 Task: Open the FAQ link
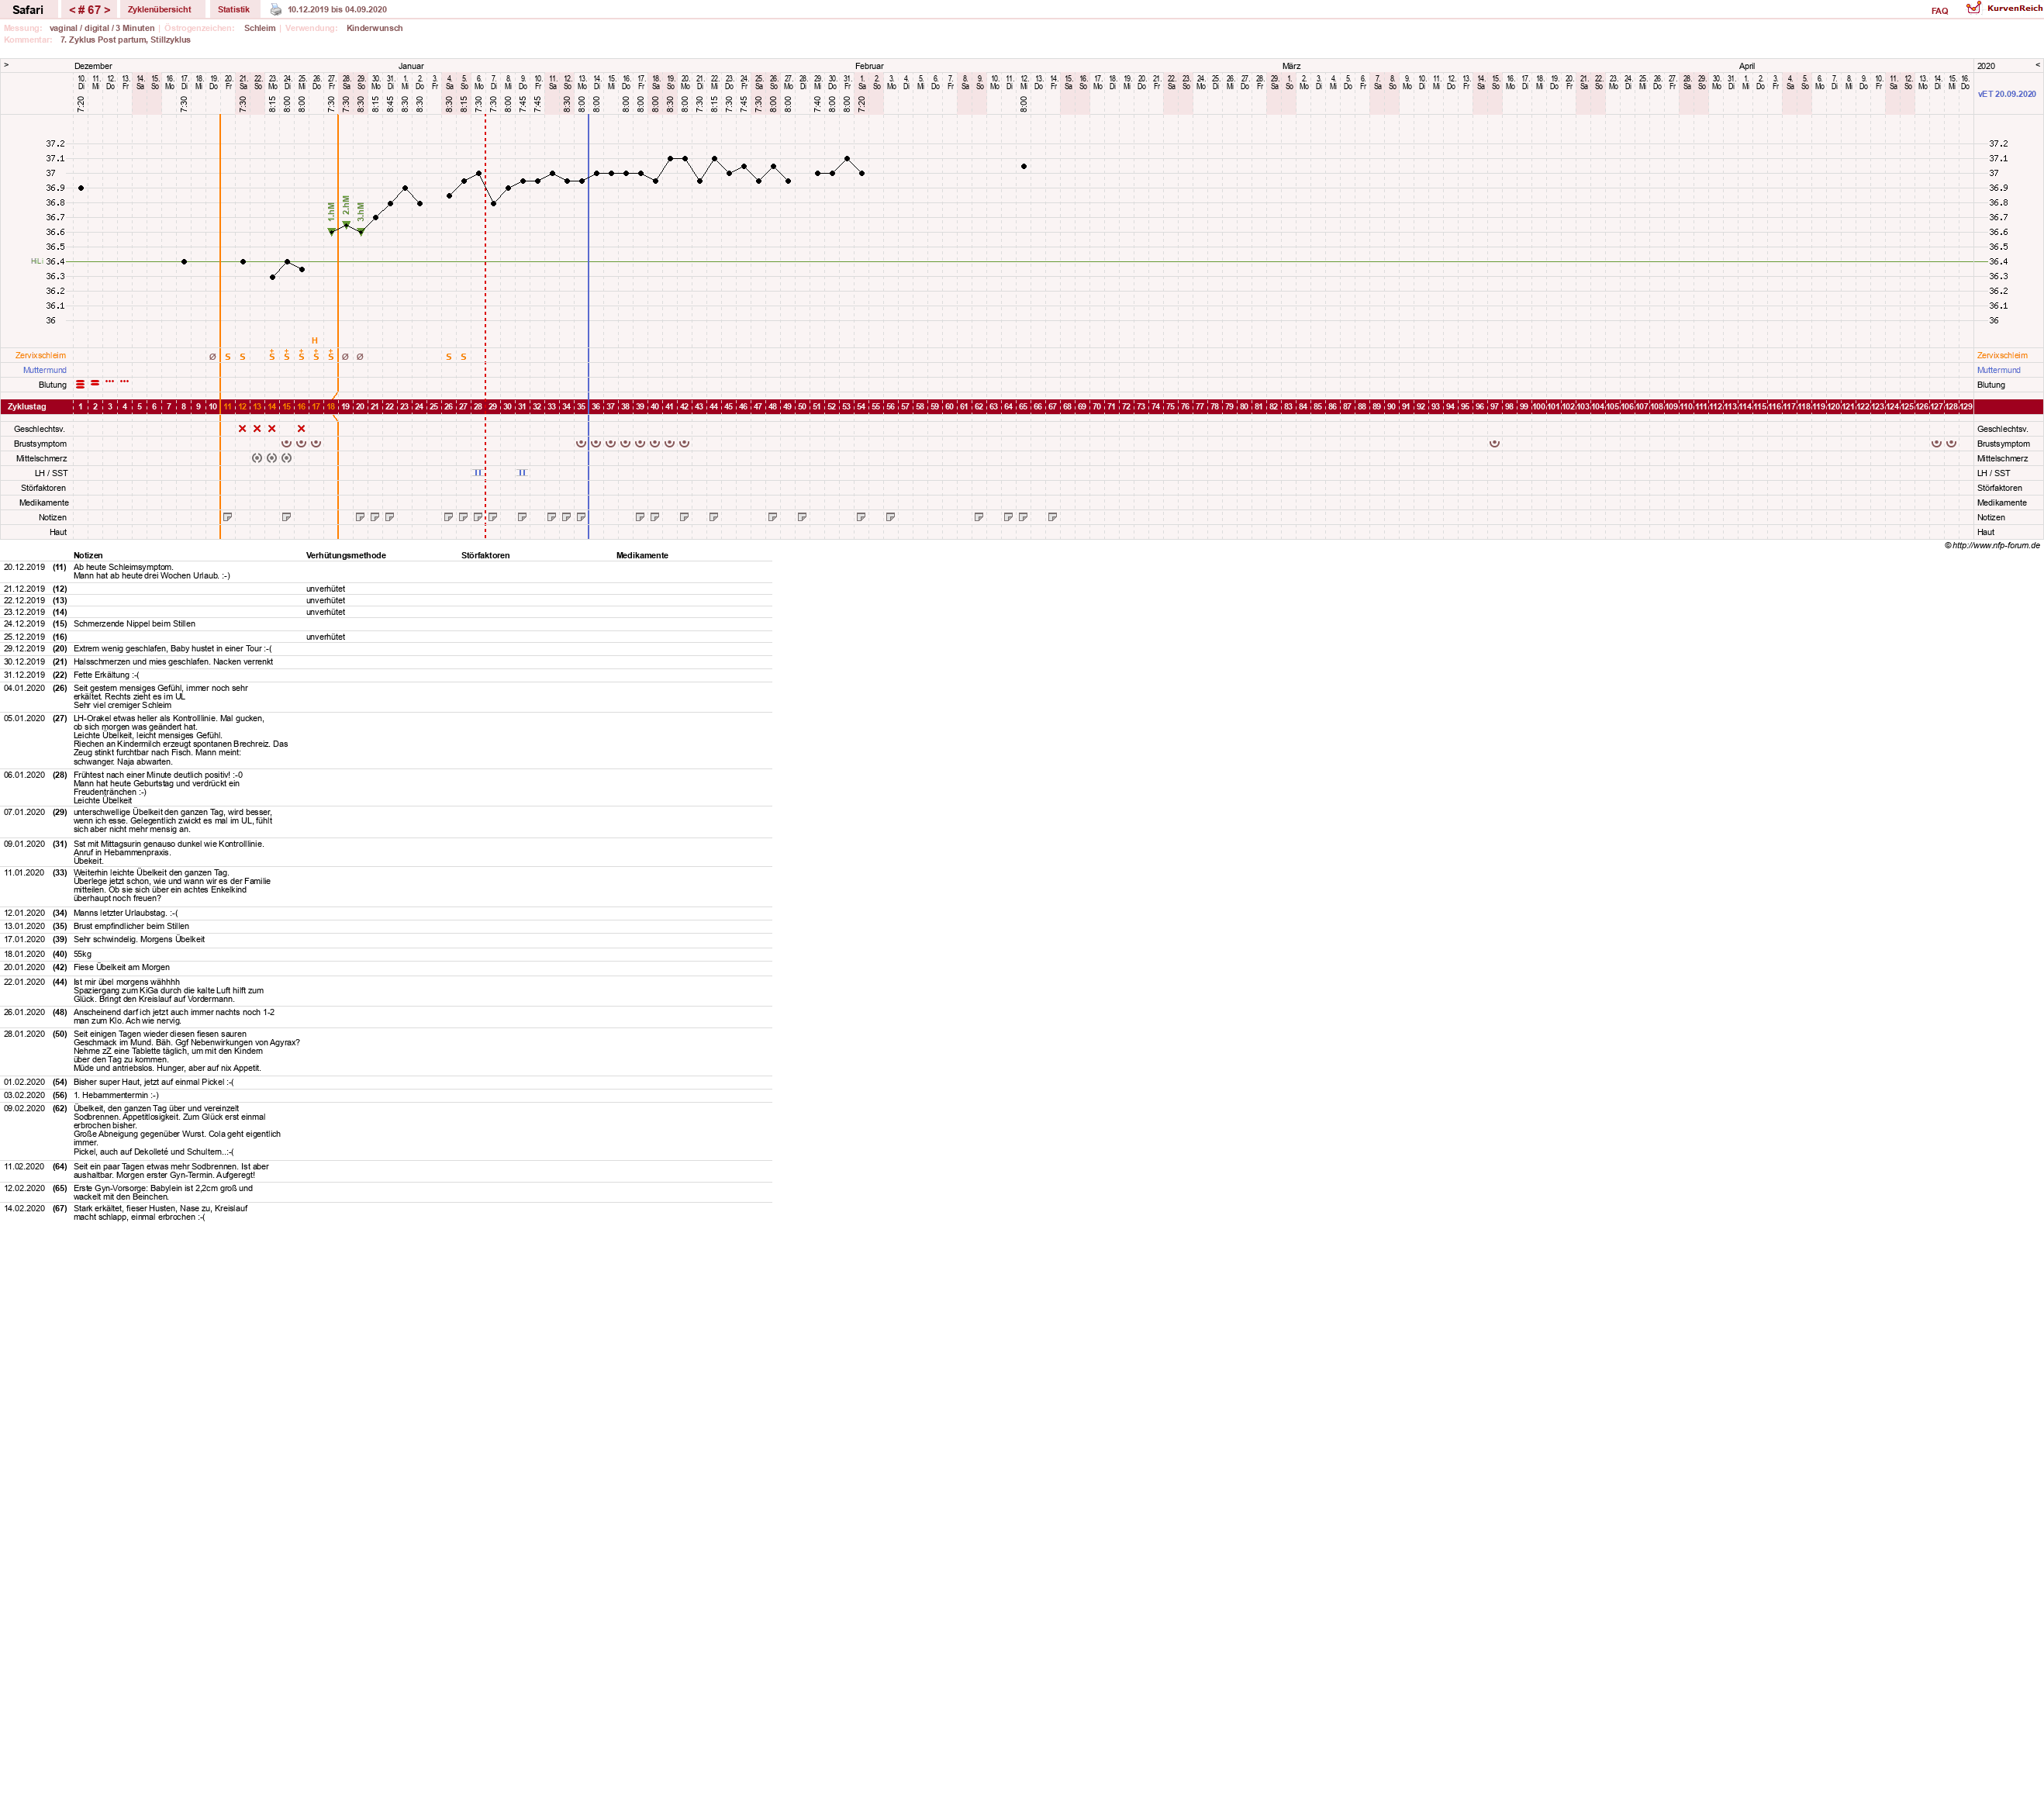coord(1939,11)
